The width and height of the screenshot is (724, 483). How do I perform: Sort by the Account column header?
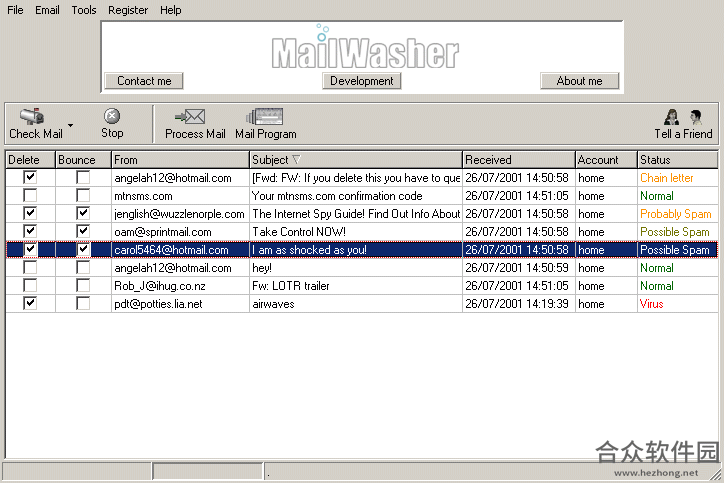606,160
